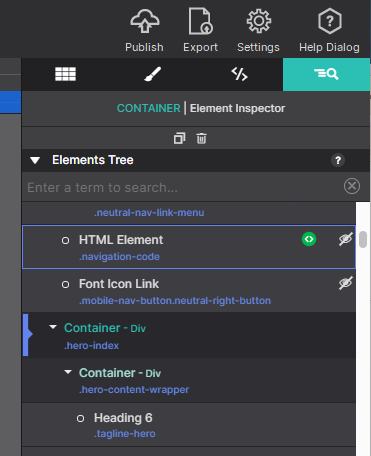This screenshot has height=456, width=371.
Task: Click the green code badge on HTML Element
Action: tap(309, 239)
